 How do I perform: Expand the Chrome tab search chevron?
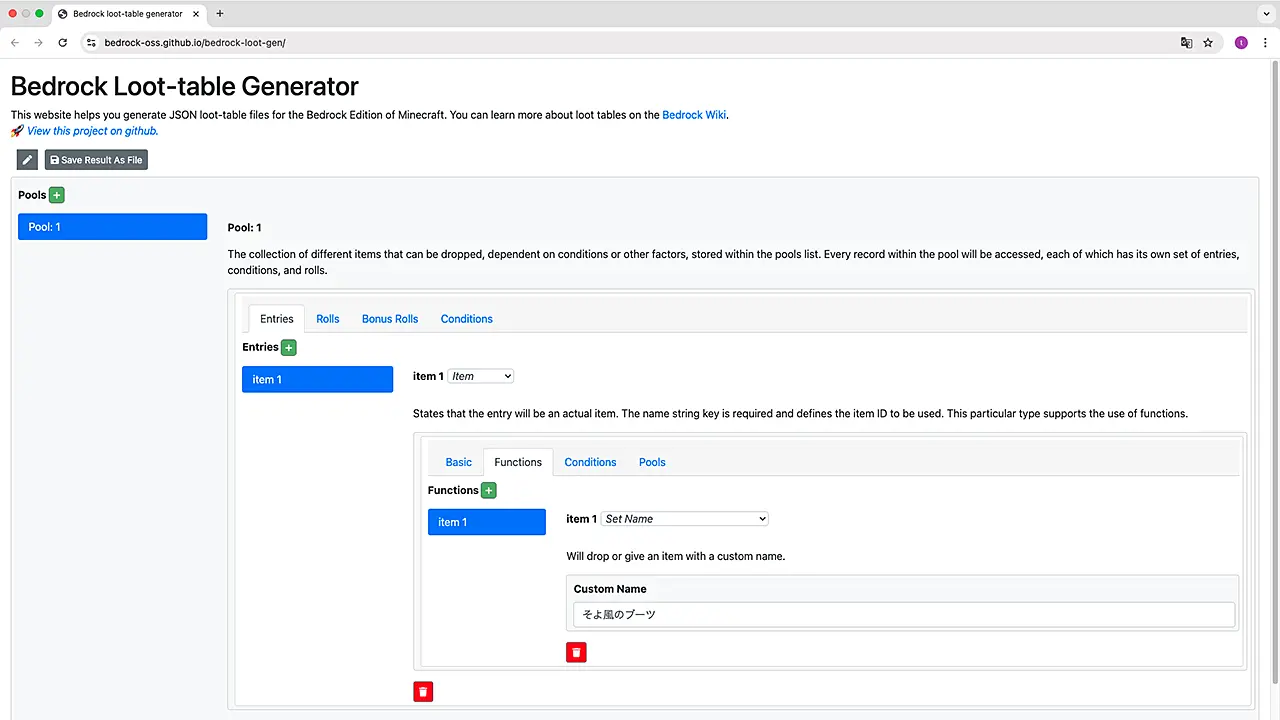[x=1265, y=14]
